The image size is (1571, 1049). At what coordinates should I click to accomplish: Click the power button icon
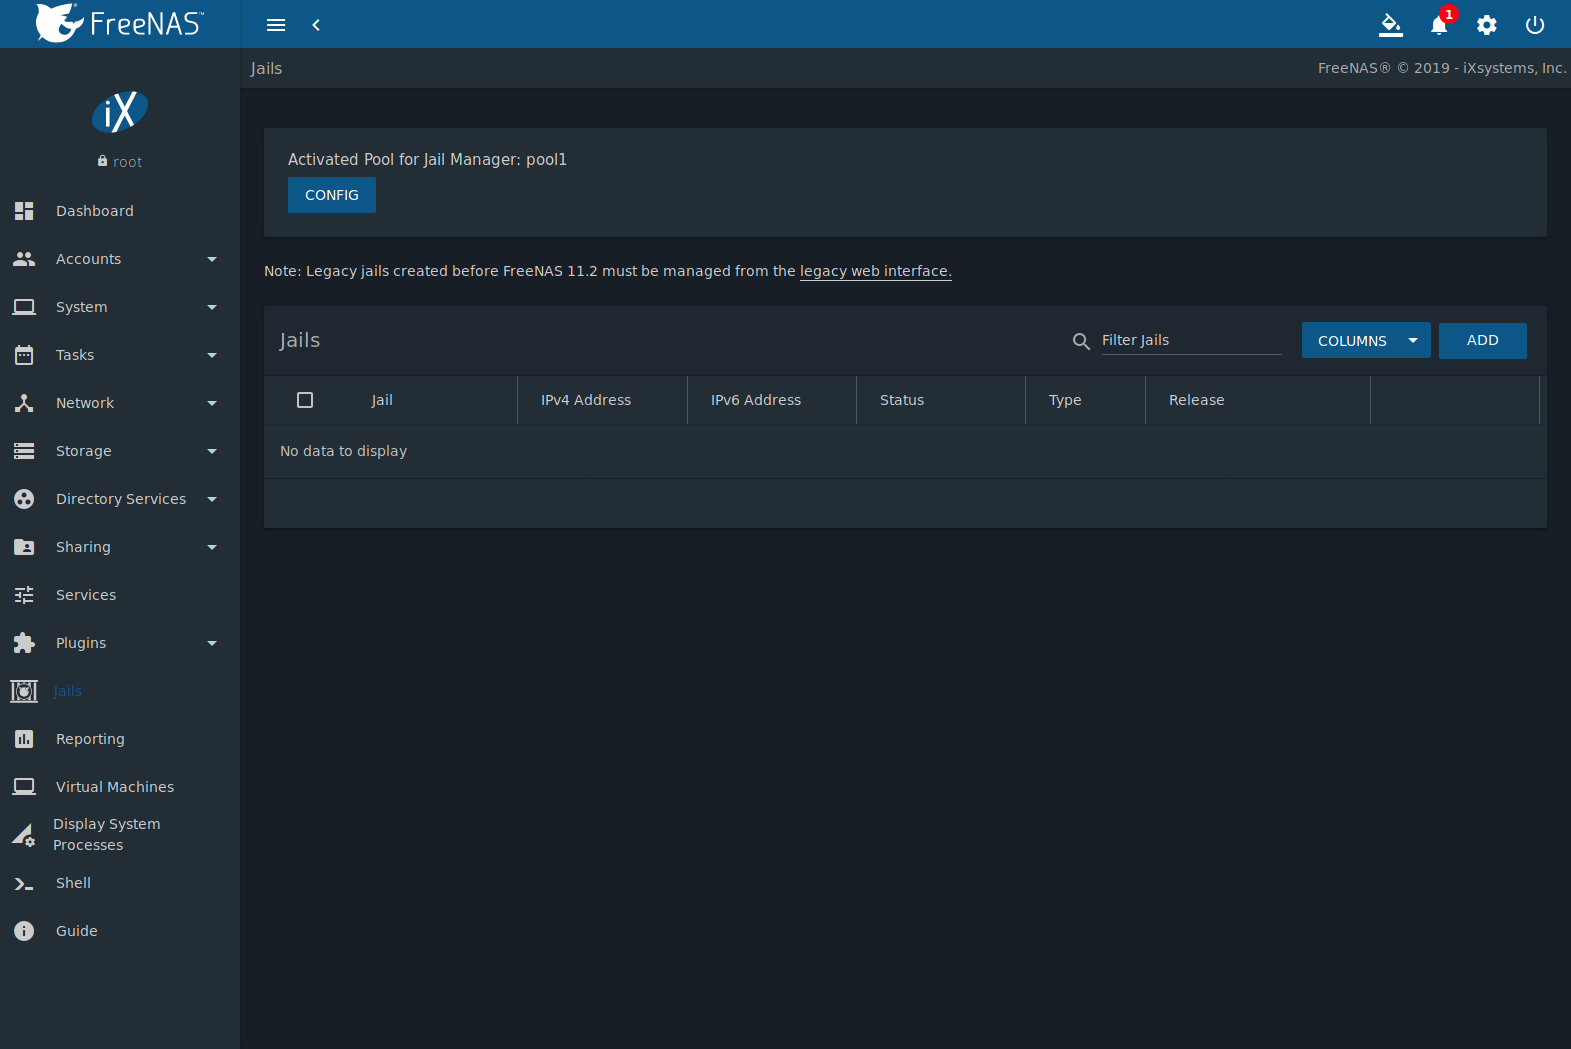[x=1535, y=25]
